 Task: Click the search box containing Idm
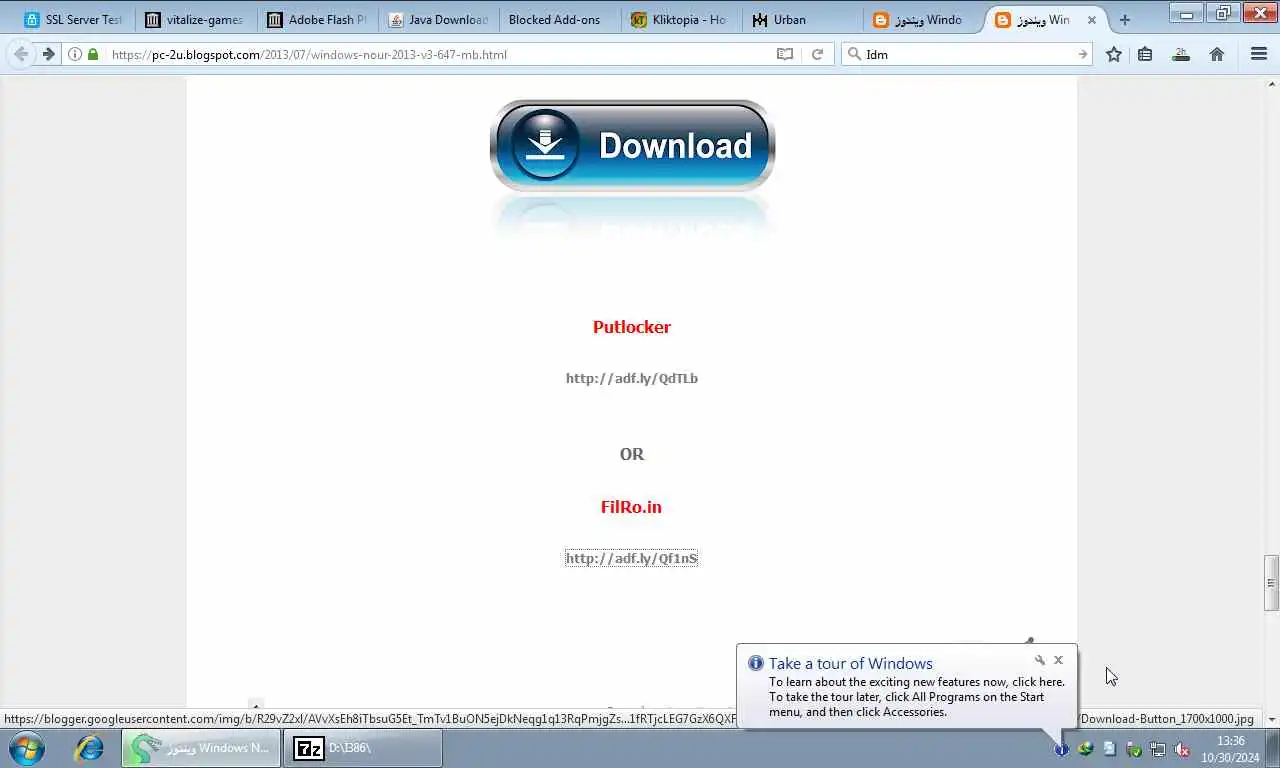968,54
